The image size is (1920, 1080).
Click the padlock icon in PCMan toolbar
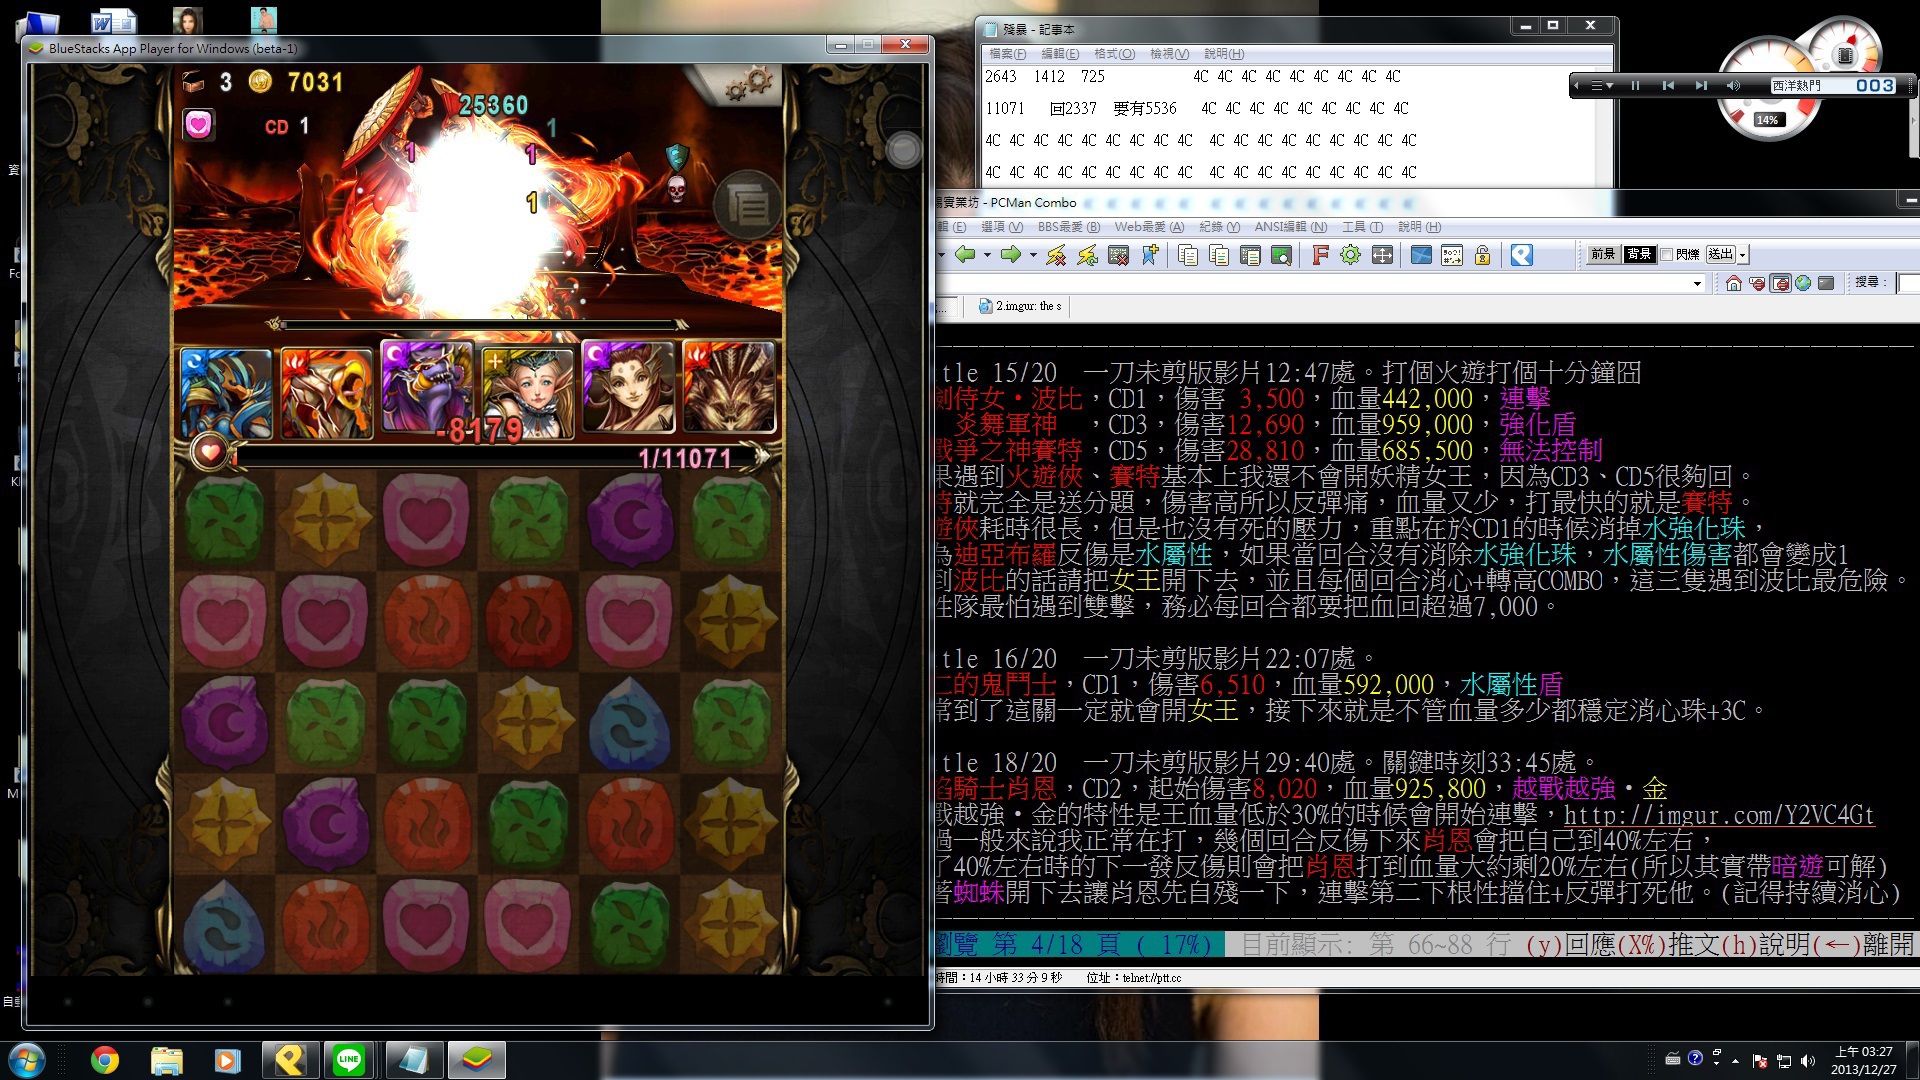click(1482, 255)
